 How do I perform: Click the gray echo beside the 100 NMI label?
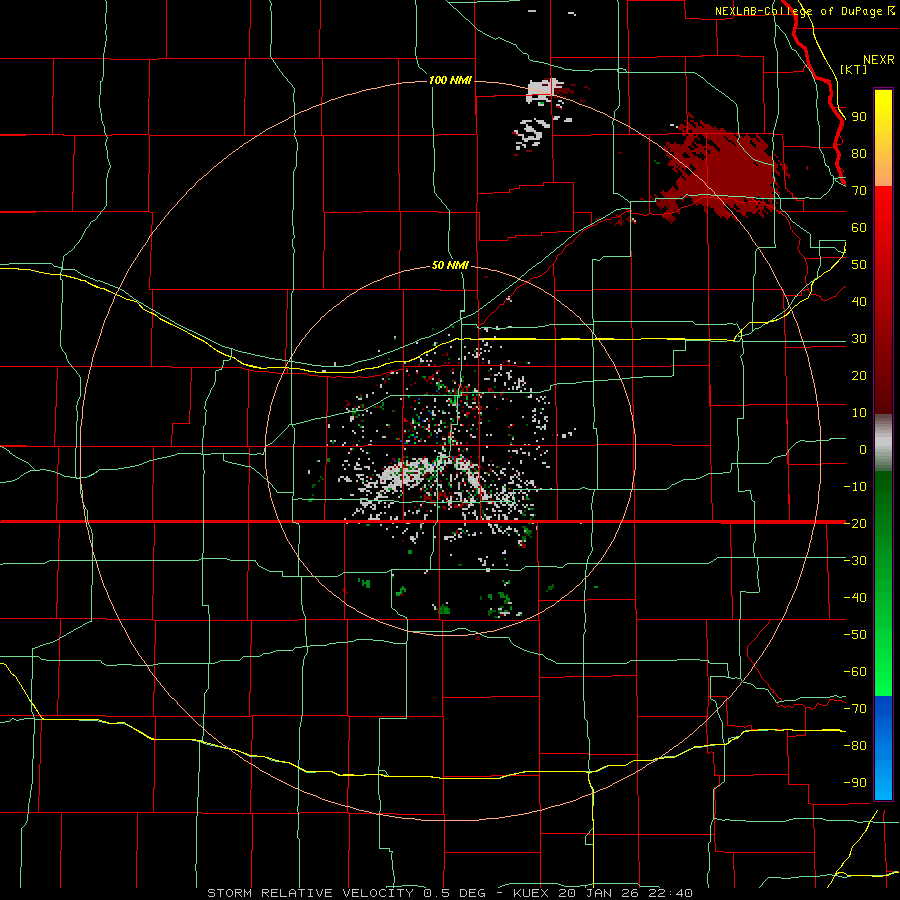click(543, 91)
